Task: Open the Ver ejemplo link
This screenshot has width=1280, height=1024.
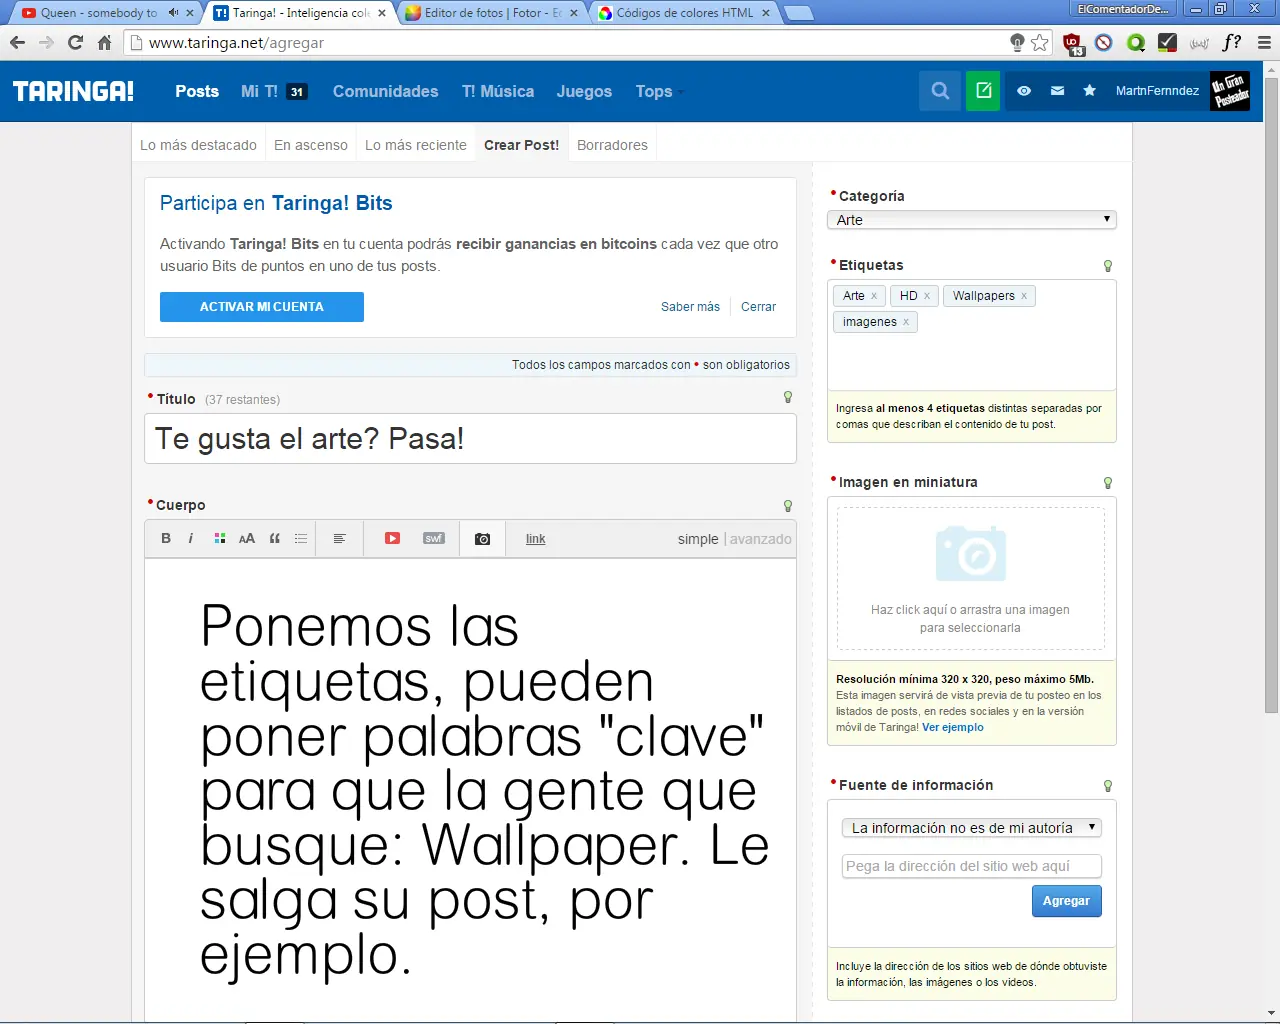Action: 953,727
